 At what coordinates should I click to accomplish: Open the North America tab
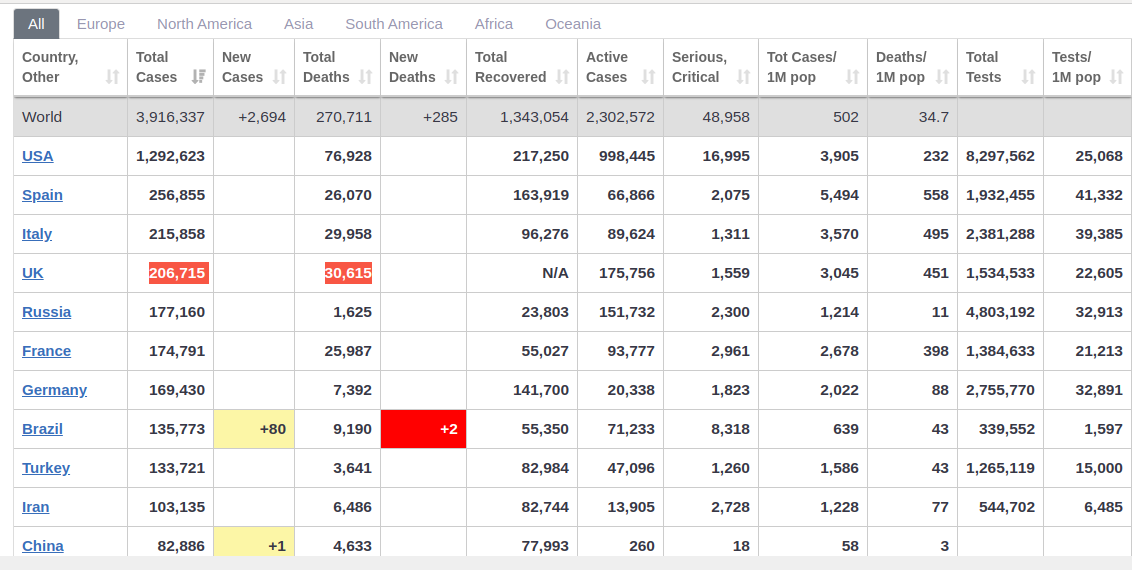pyautogui.click(x=204, y=24)
